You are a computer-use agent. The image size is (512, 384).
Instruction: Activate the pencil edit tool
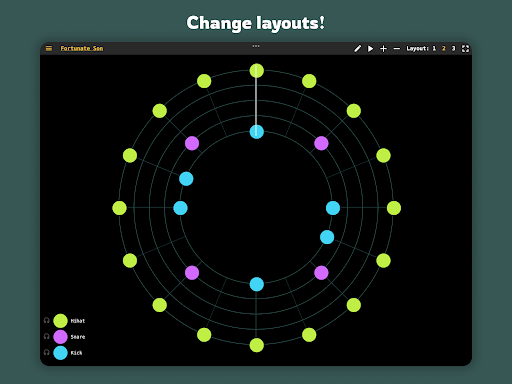[357, 49]
